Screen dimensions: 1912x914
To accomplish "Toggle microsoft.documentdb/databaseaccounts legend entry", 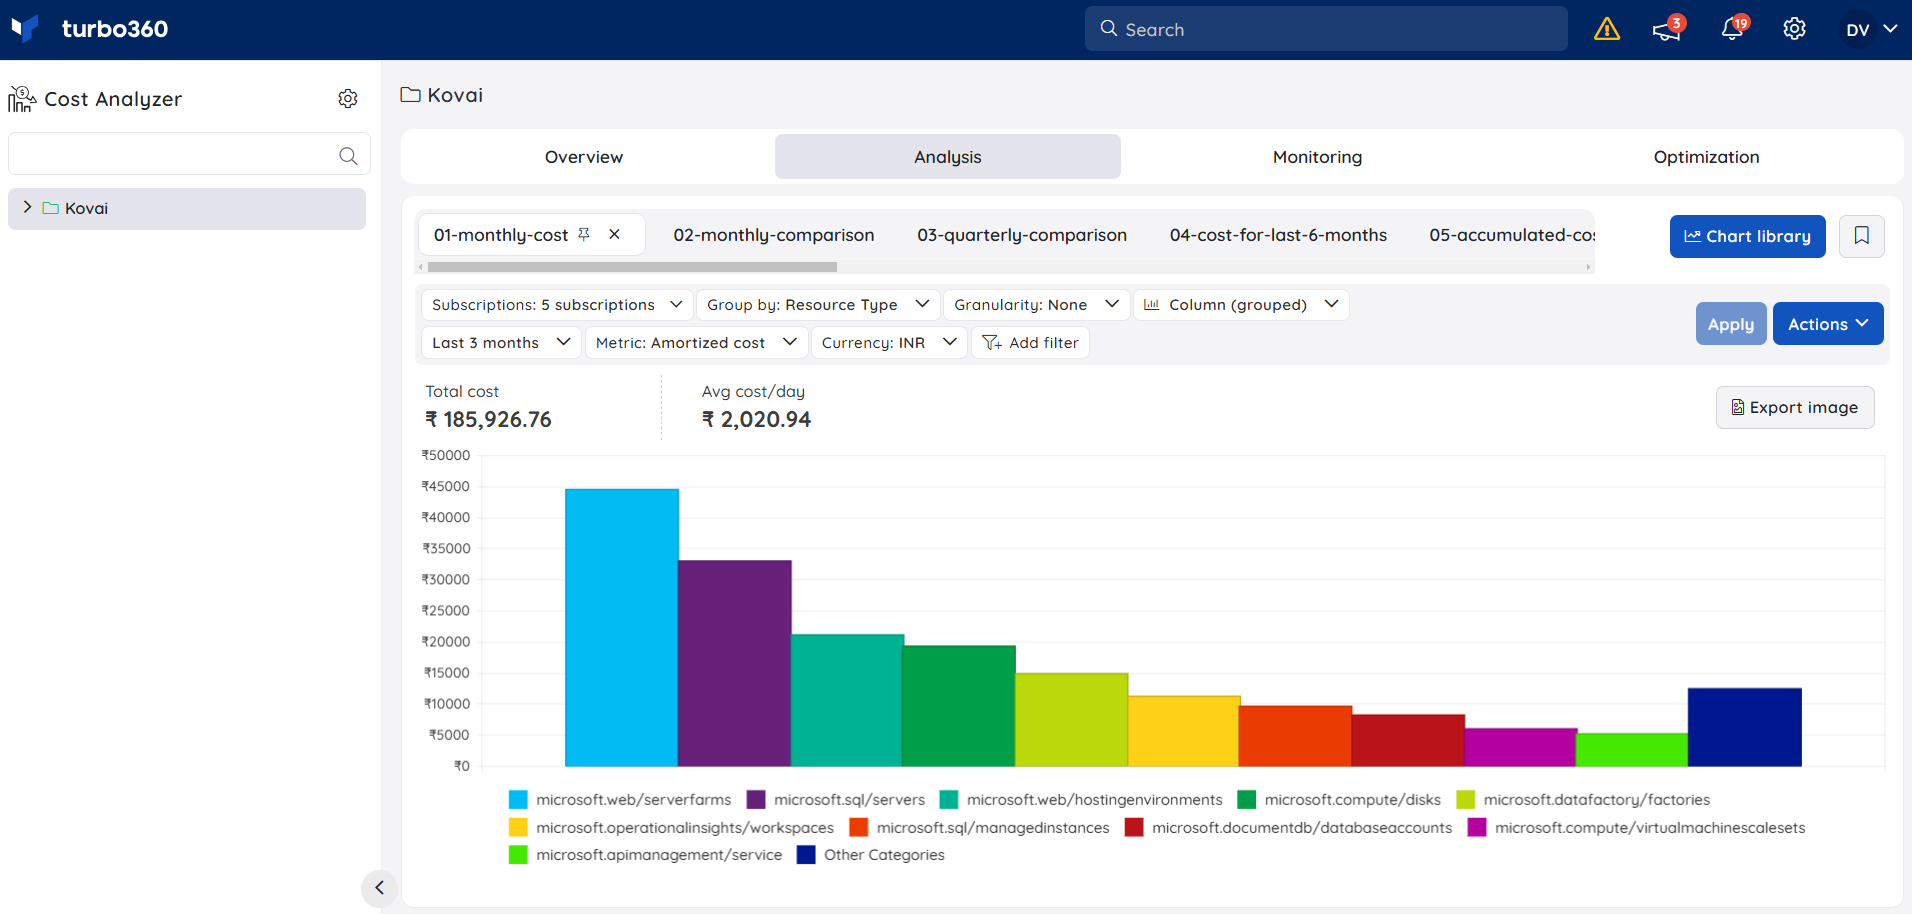I will click(1288, 828).
